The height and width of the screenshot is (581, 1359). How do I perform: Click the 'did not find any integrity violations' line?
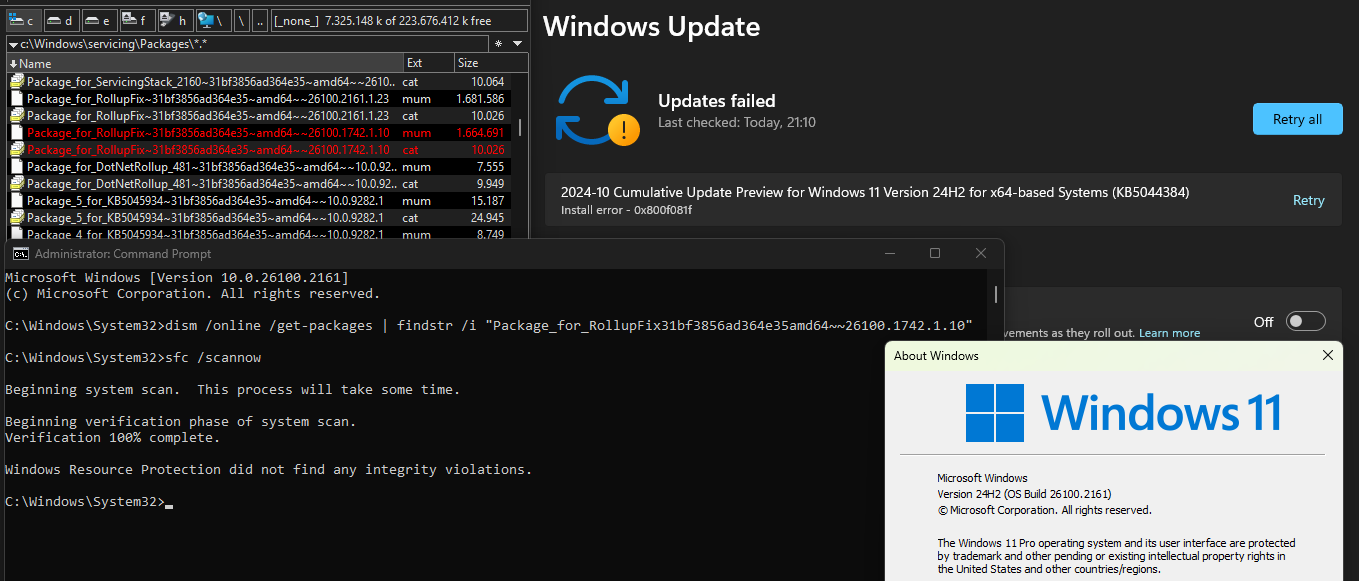(269, 469)
